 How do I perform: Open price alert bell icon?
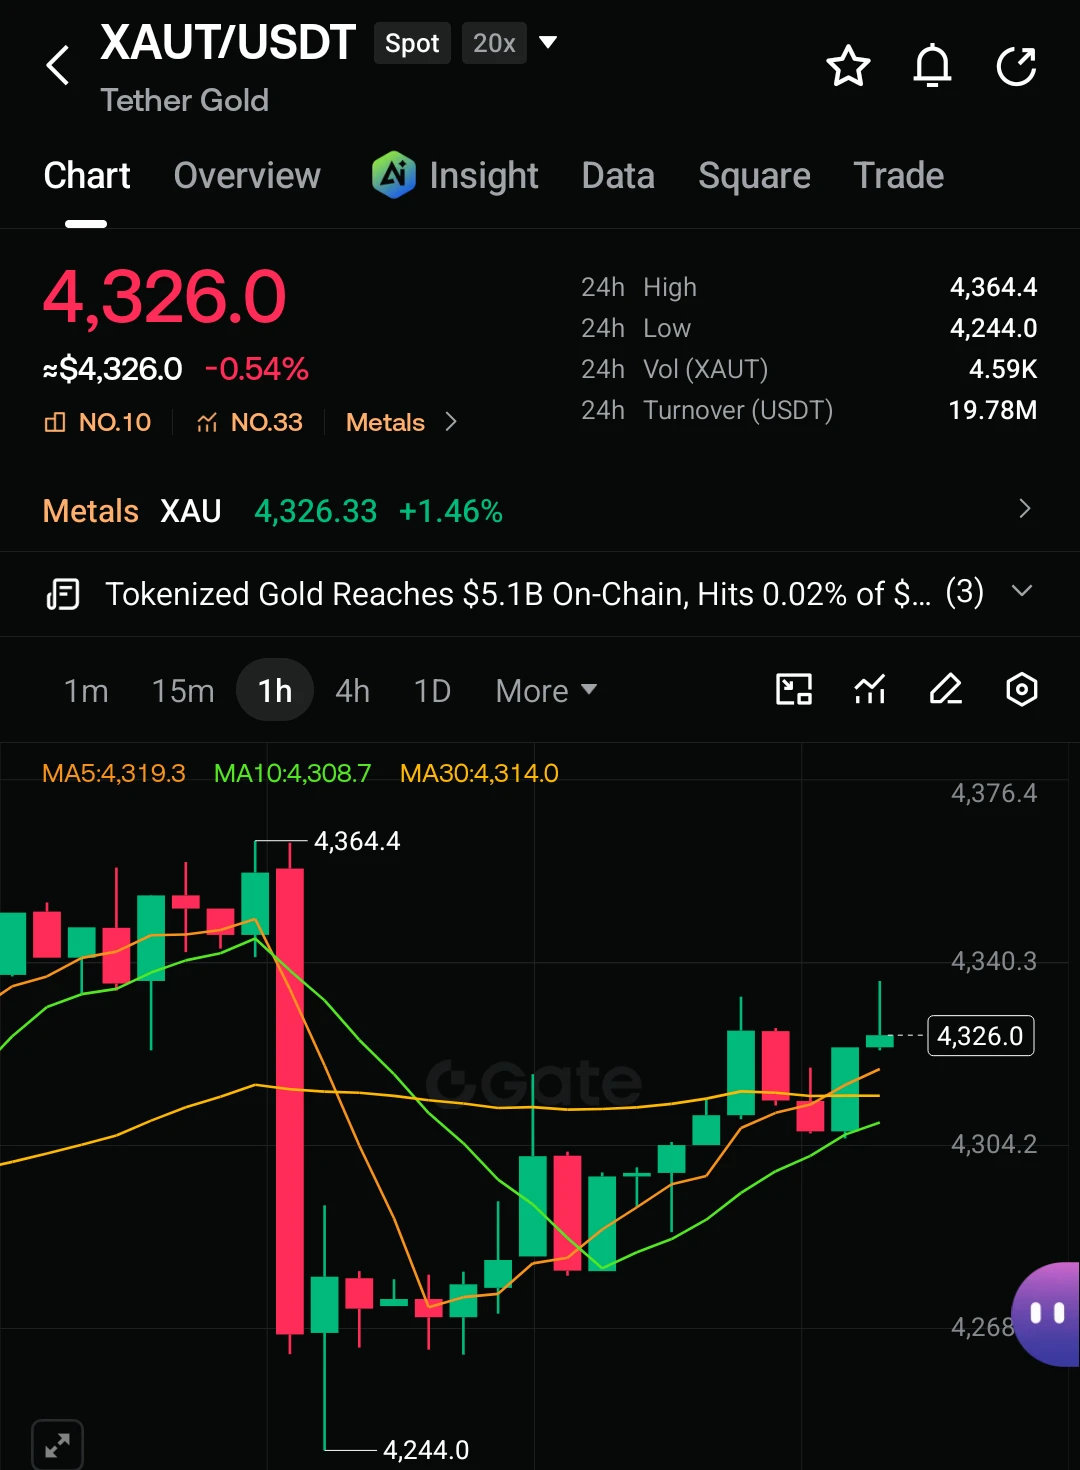[932, 66]
